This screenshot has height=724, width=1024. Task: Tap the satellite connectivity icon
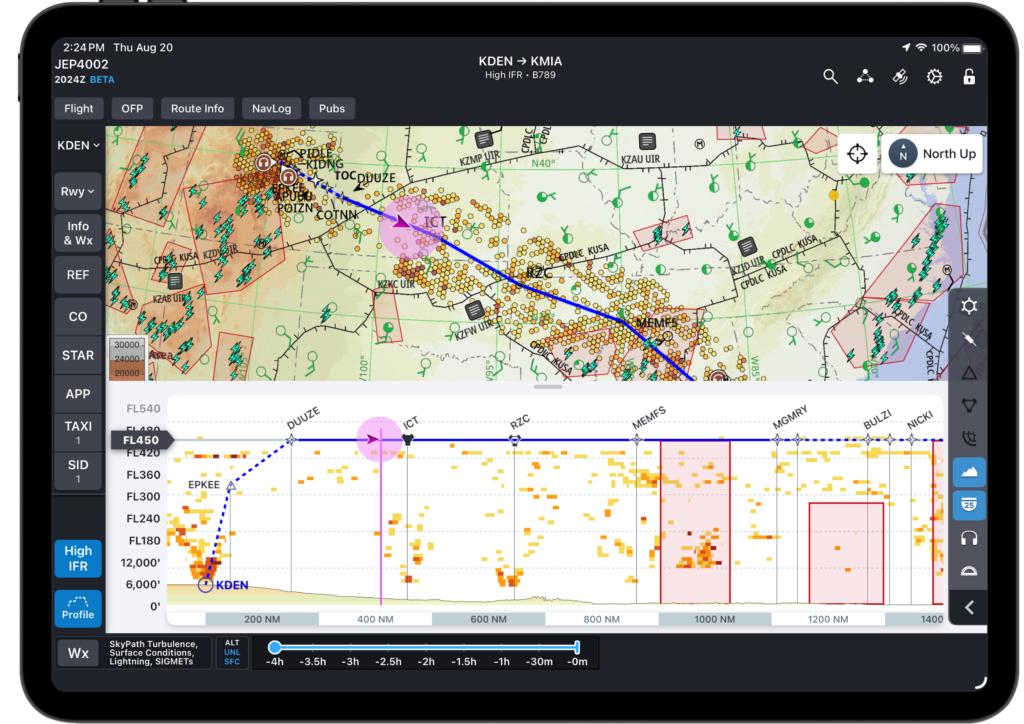click(x=900, y=76)
